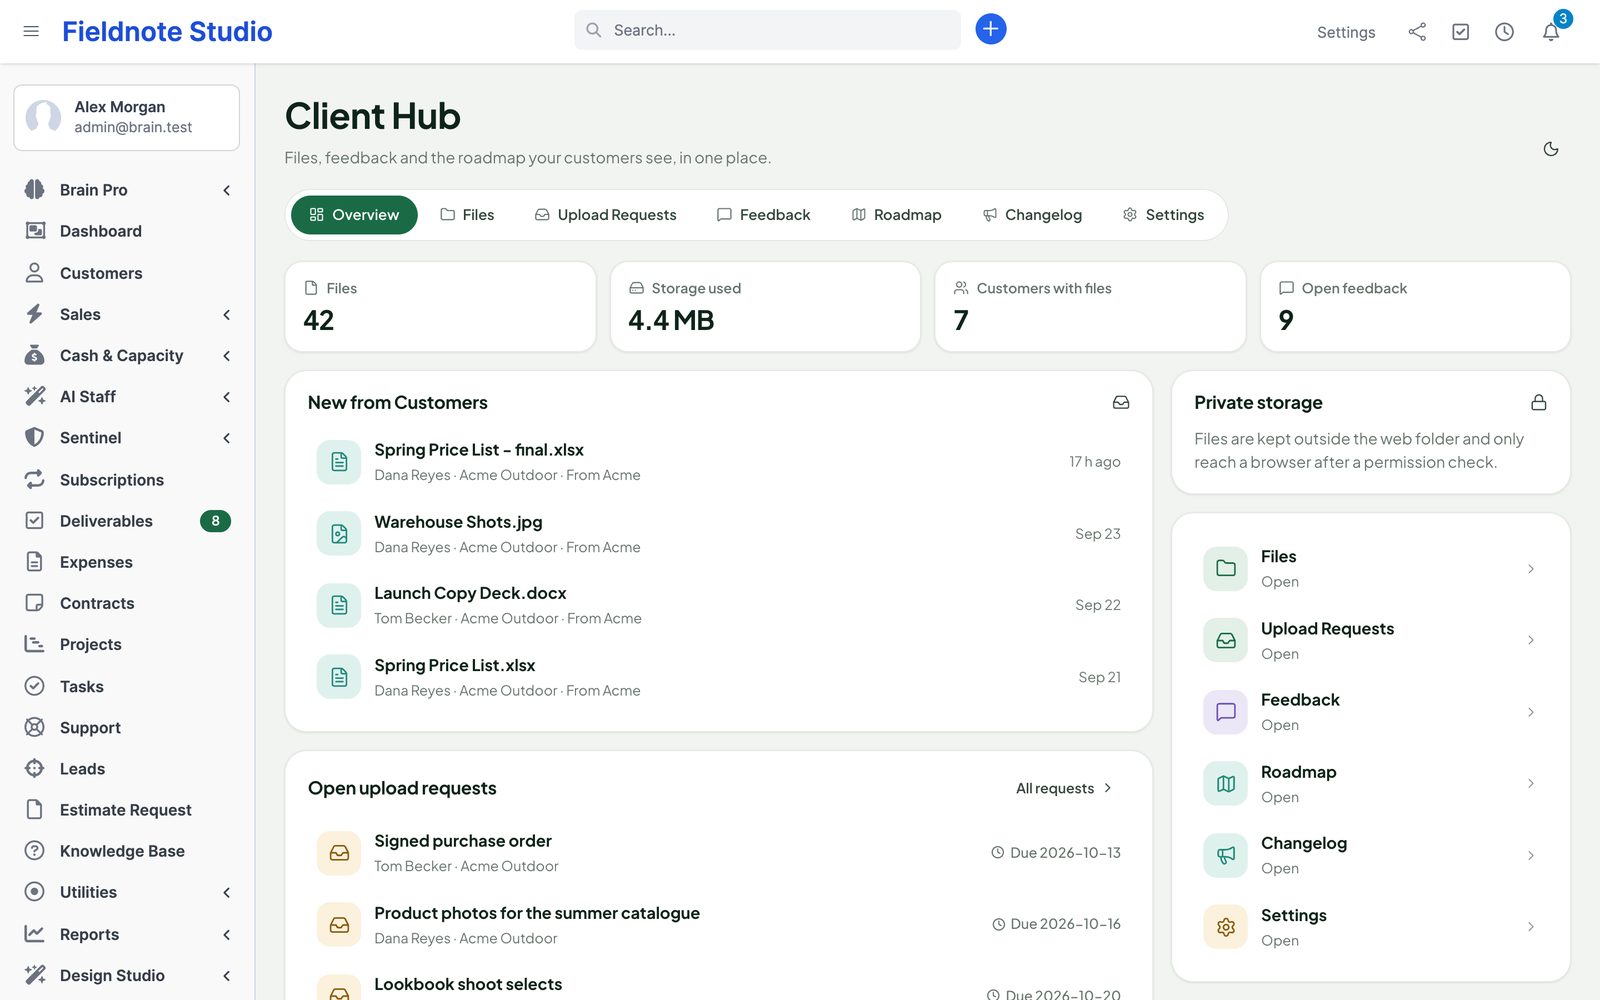
Task: Click the Spring Price List – final.xlsx file icon
Action: pos(339,462)
